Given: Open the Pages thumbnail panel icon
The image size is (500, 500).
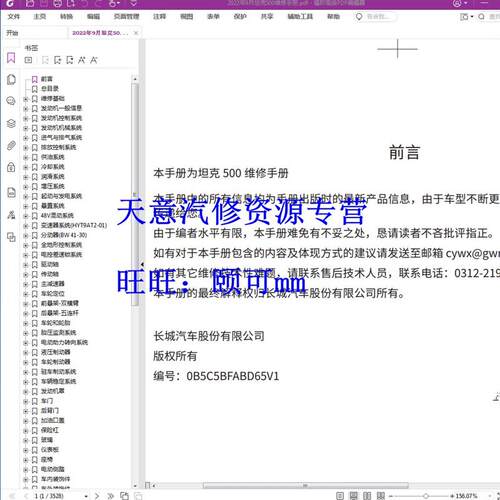Looking at the screenshot, I should click(x=11, y=79).
